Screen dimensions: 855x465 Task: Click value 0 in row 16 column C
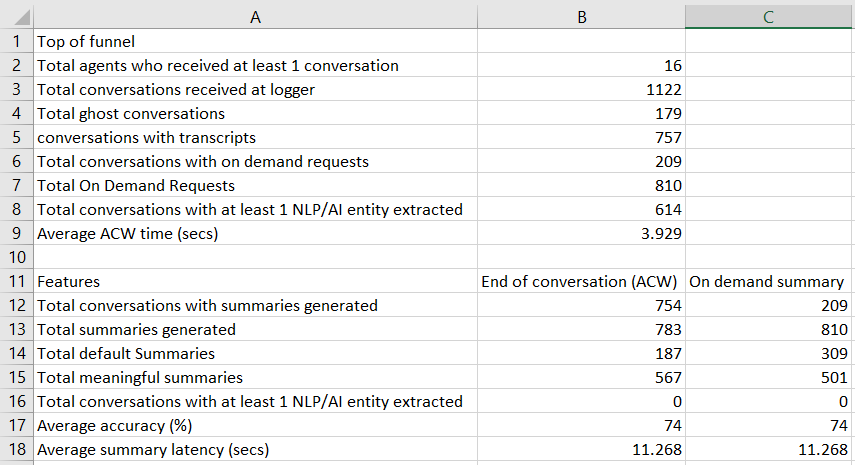768,401
